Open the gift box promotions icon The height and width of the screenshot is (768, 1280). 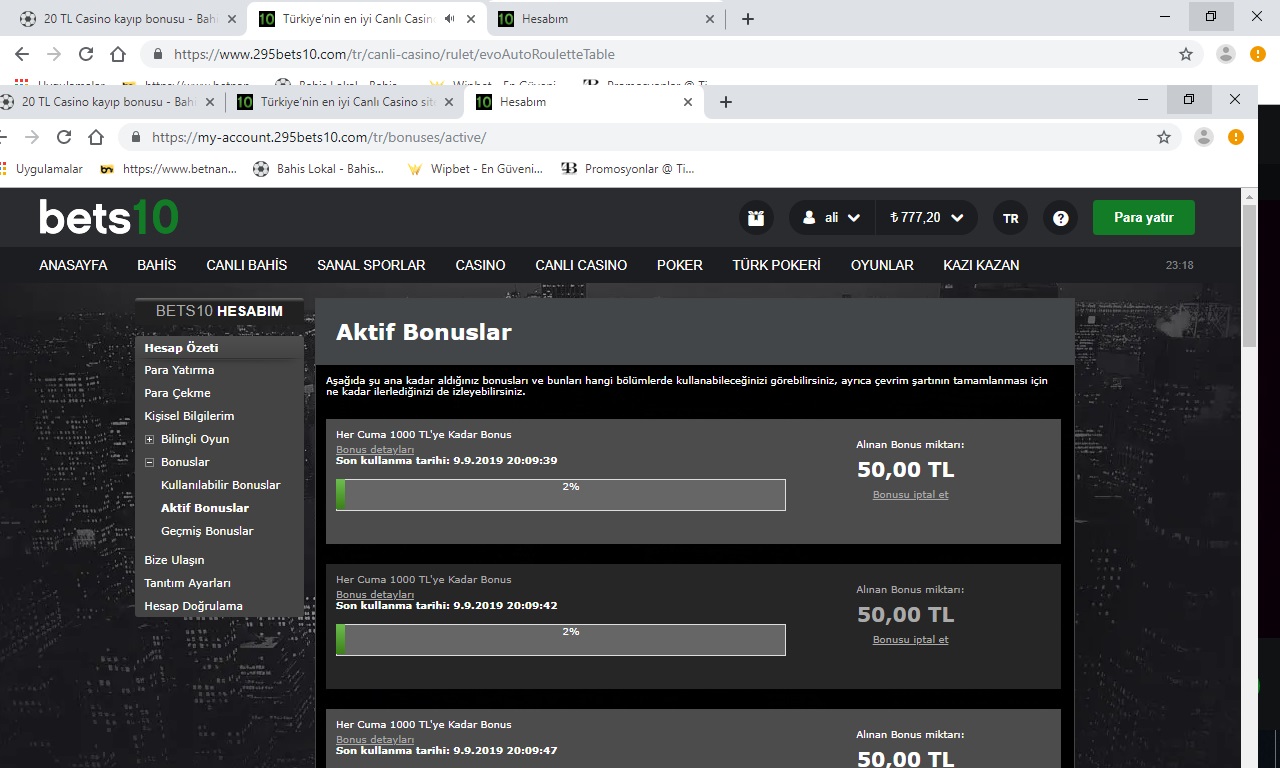(756, 218)
